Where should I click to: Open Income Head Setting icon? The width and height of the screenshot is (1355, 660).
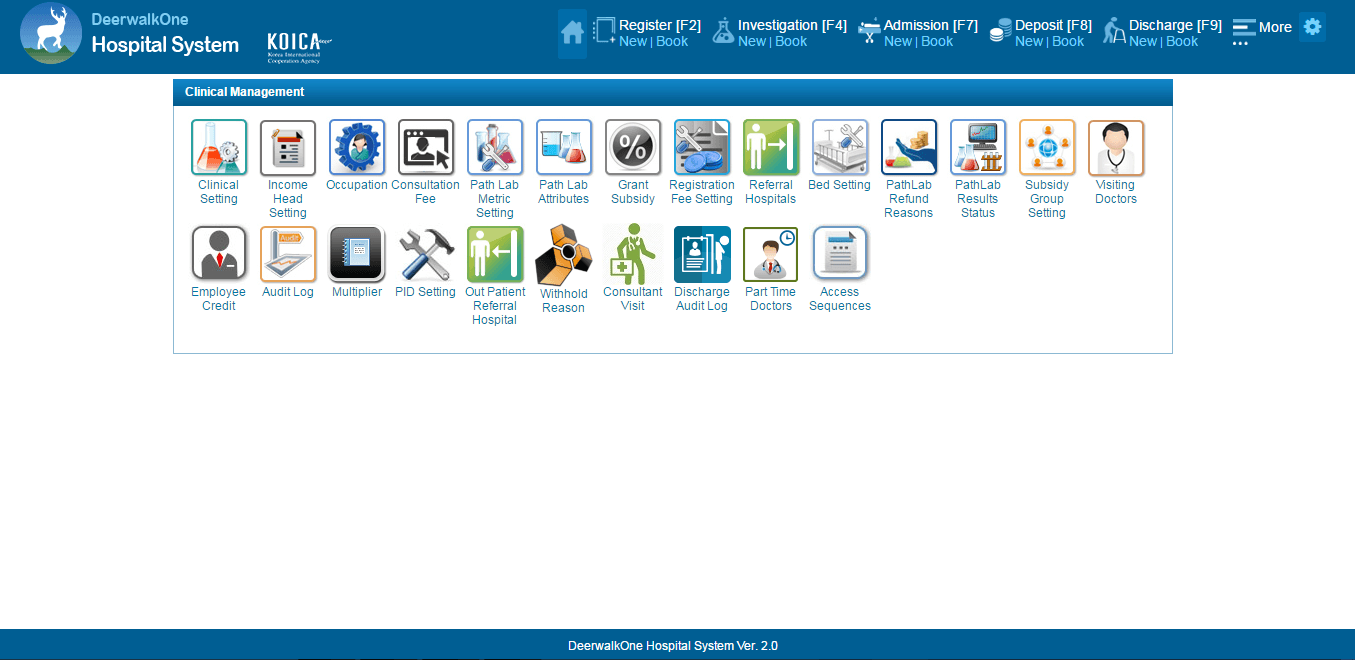pos(288,148)
